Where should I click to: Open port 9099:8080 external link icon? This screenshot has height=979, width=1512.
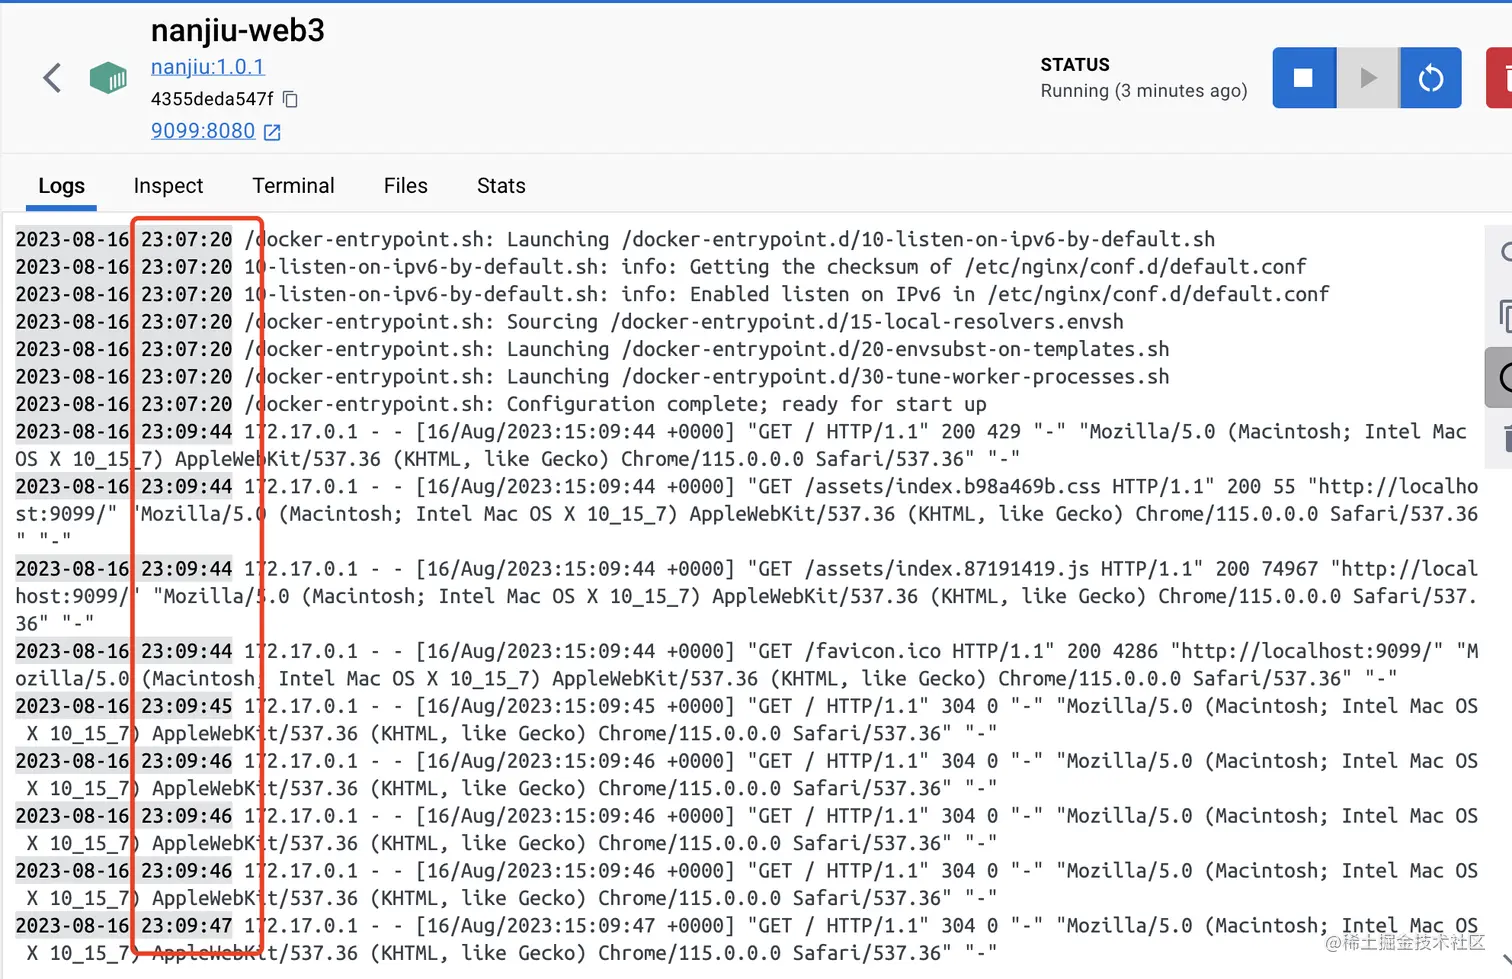point(272,132)
